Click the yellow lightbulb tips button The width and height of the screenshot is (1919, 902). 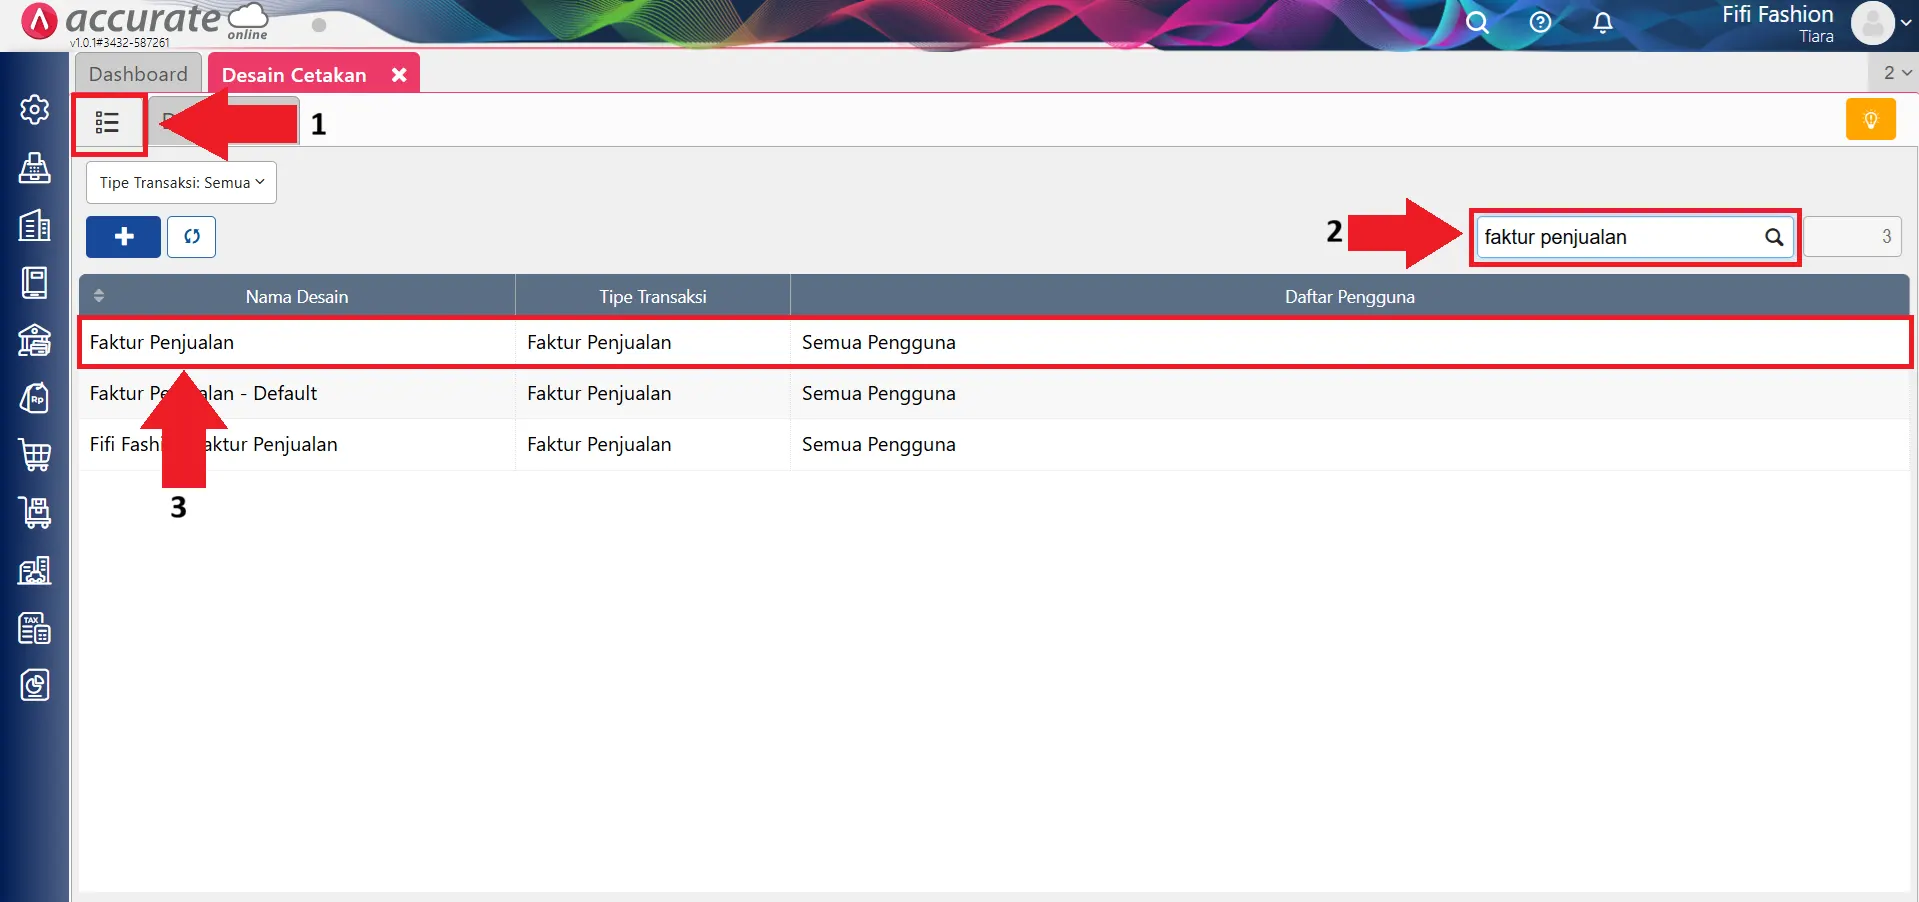tap(1870, 120)
